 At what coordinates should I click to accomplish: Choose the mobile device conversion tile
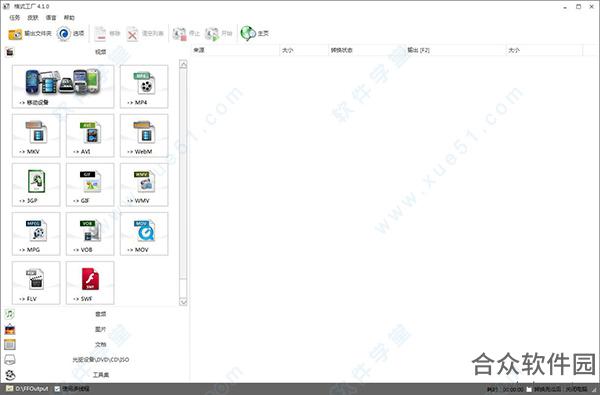tap(63, 87)
